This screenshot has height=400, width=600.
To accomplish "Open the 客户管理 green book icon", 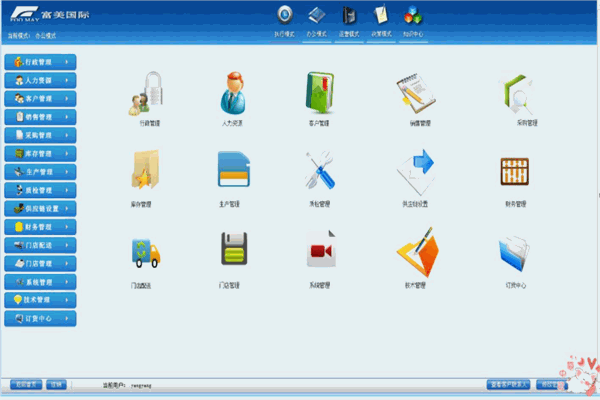I will [x=320, y=92].
